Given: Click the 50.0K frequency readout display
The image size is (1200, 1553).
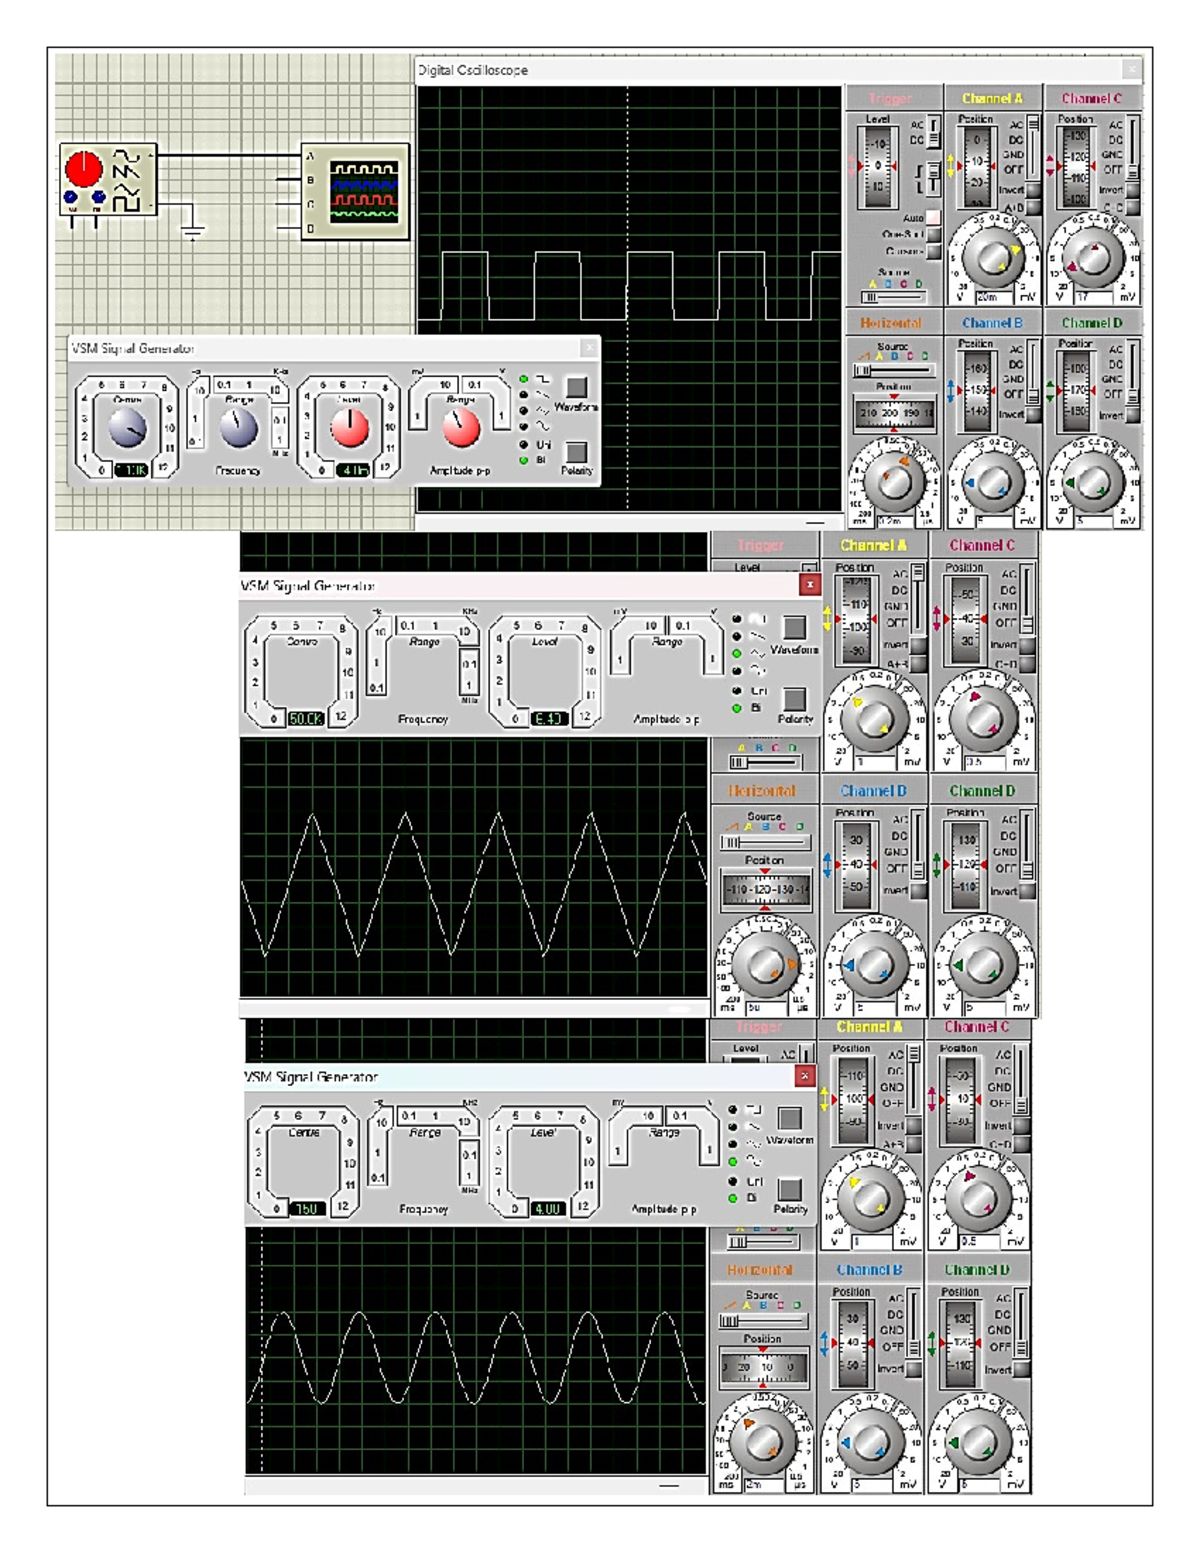Looking at the screenshot, I should click(x=306, y=718).
